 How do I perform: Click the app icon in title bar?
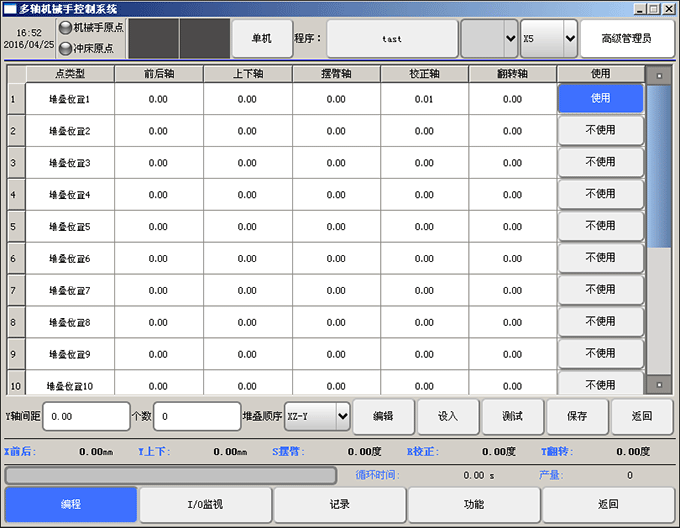coord(10,8)
